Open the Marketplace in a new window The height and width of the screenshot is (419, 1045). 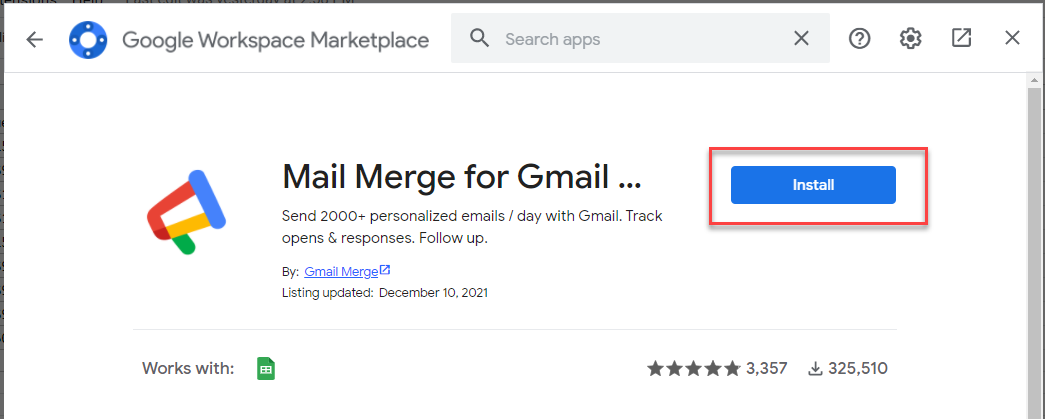[x=961, y=39]
